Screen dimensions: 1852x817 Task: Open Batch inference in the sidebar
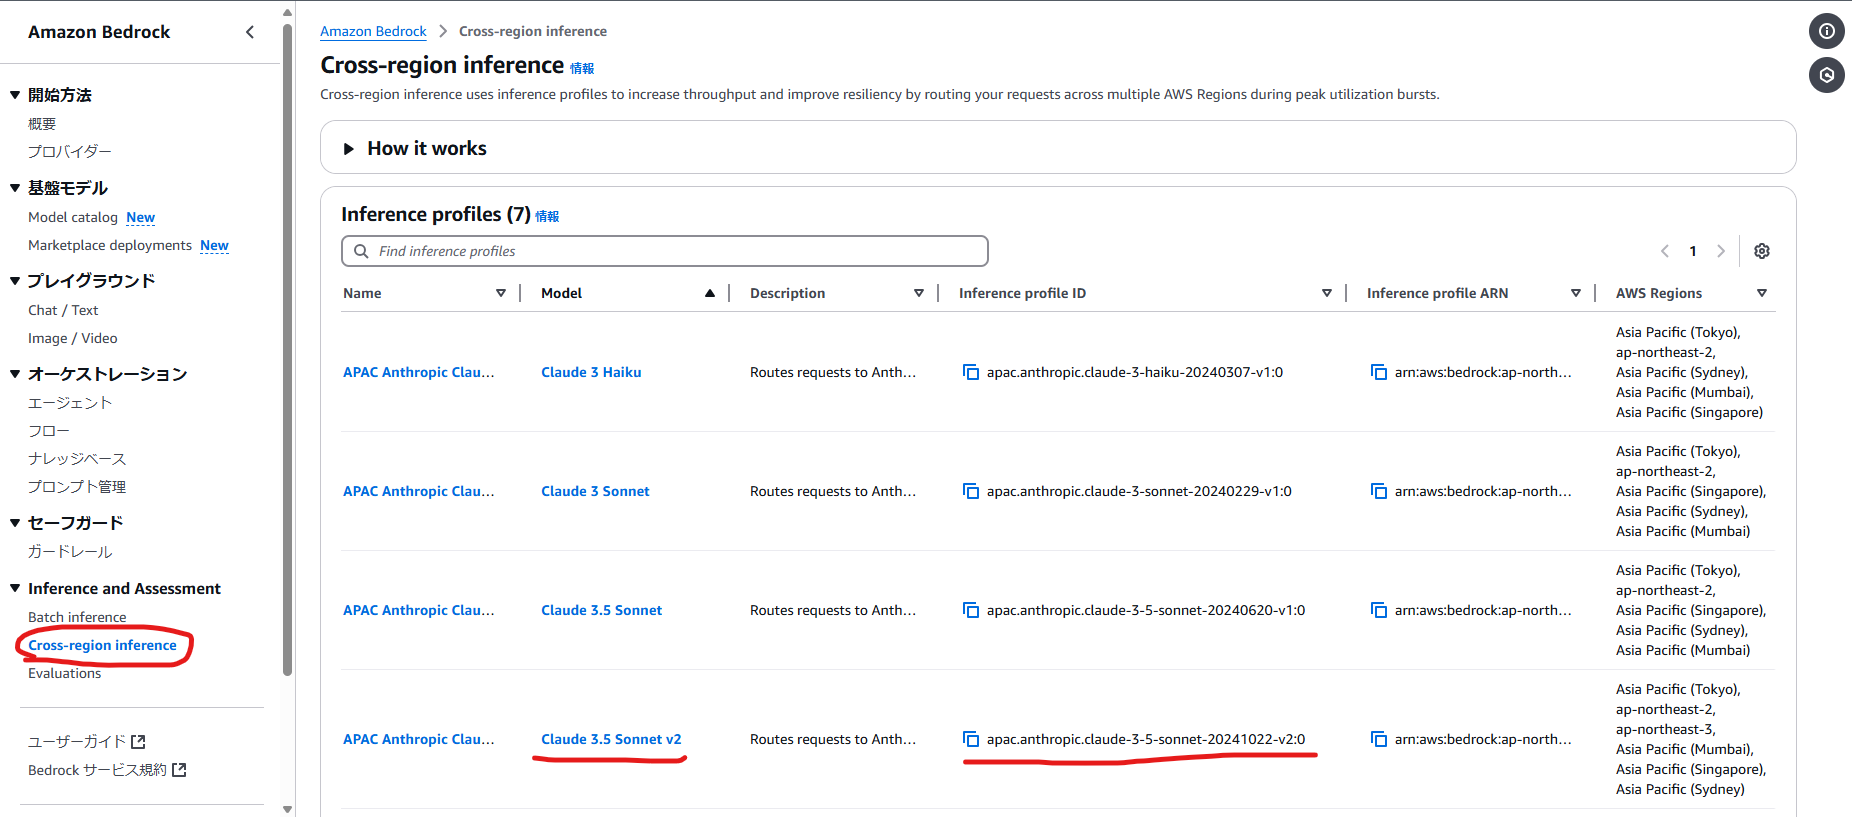(x=77, y=617)
